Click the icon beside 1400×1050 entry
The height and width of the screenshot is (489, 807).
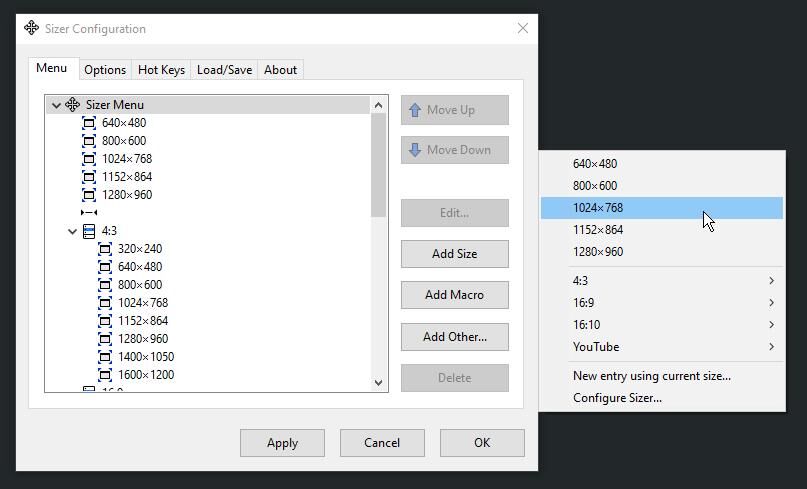pos(105,357)
